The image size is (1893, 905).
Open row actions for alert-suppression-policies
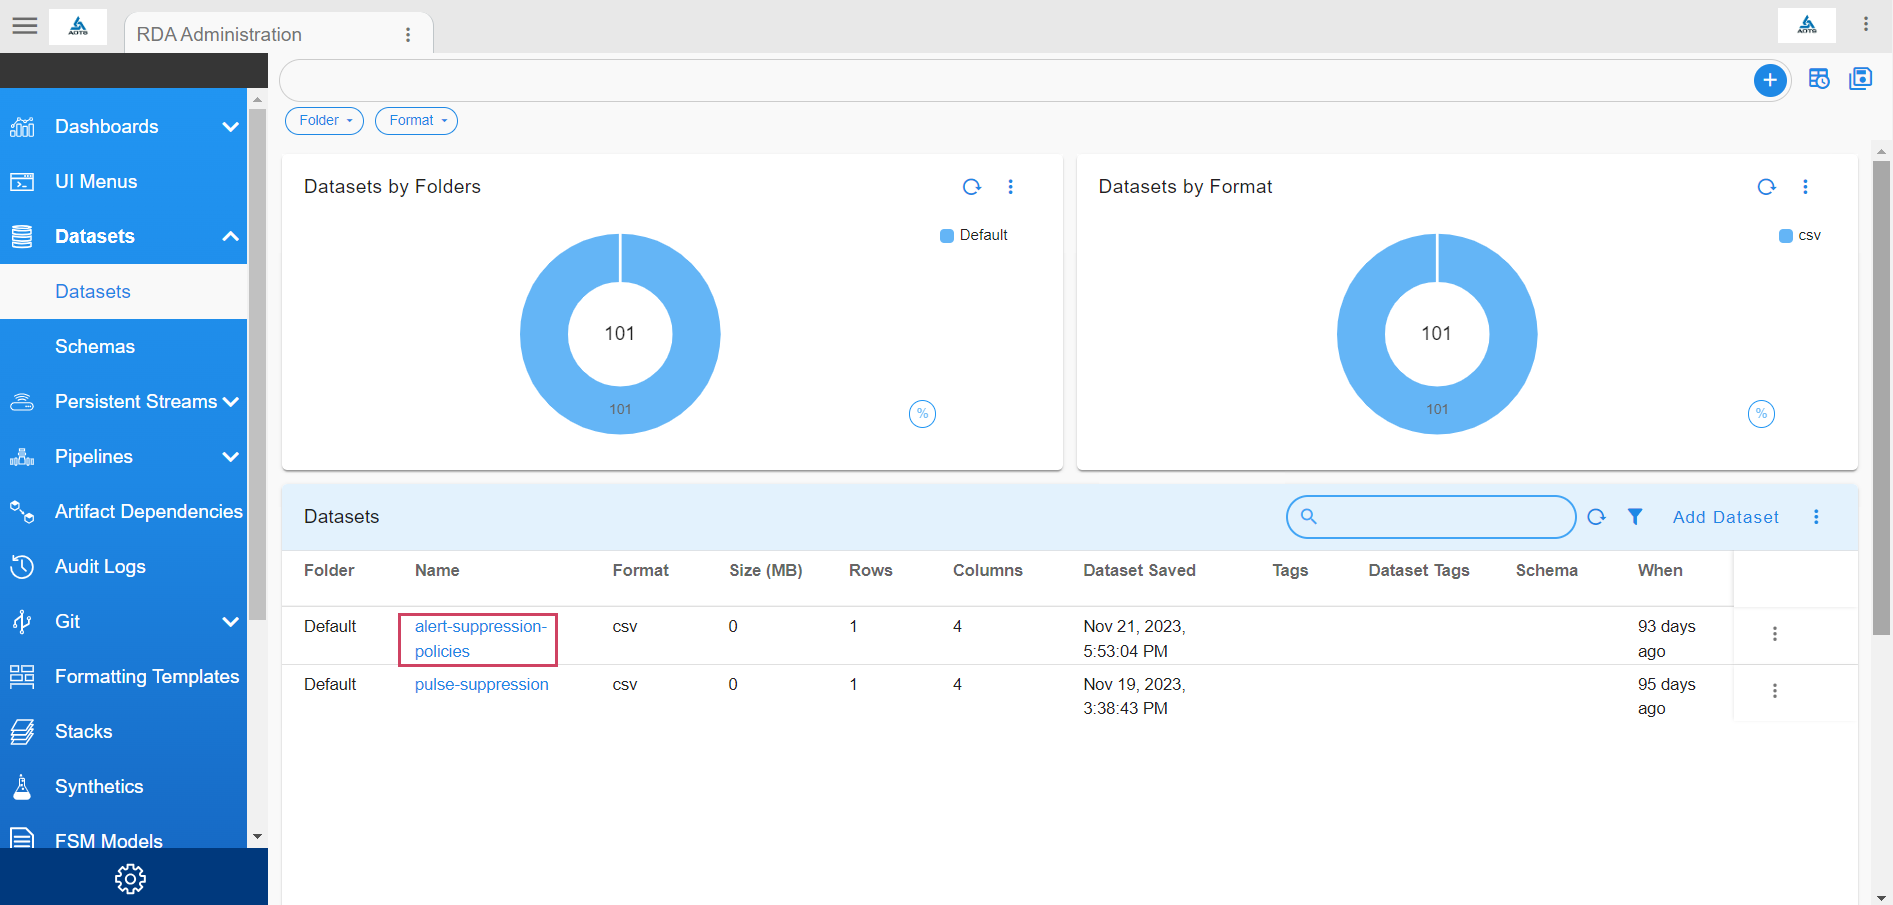point(1774,634)
